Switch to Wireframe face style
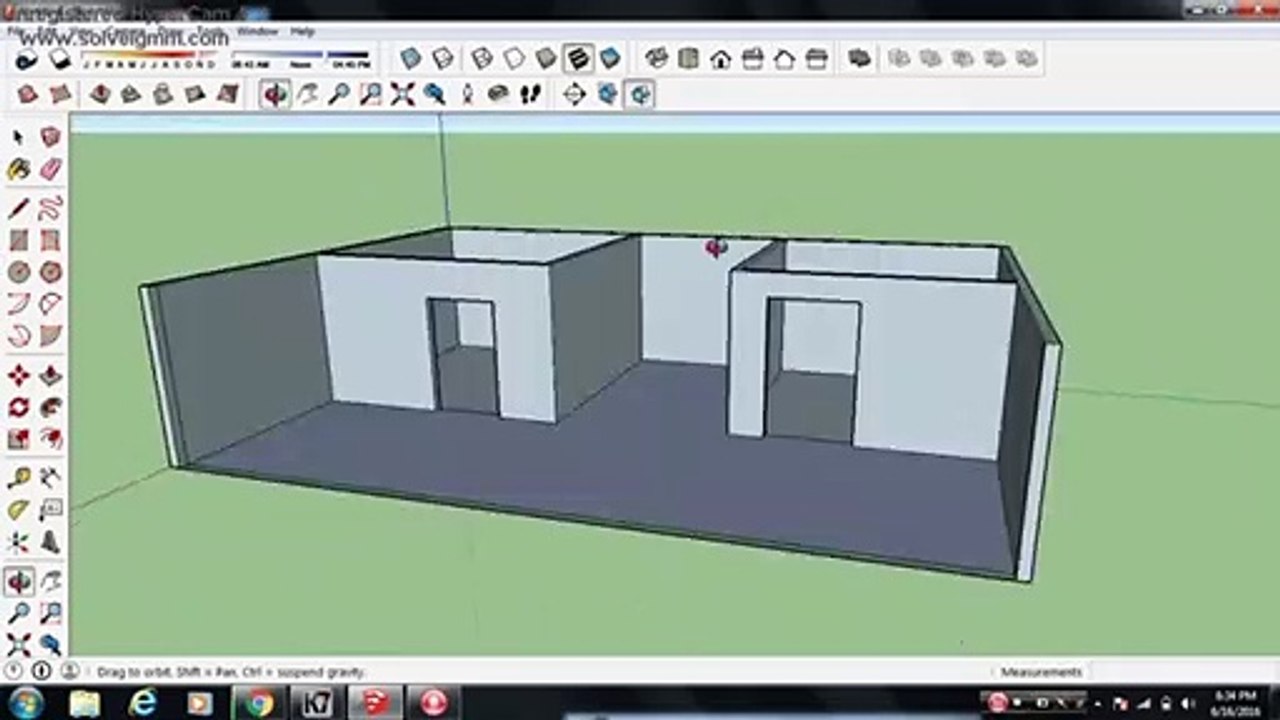The image size is (1280, 720). tap(482, 59)
